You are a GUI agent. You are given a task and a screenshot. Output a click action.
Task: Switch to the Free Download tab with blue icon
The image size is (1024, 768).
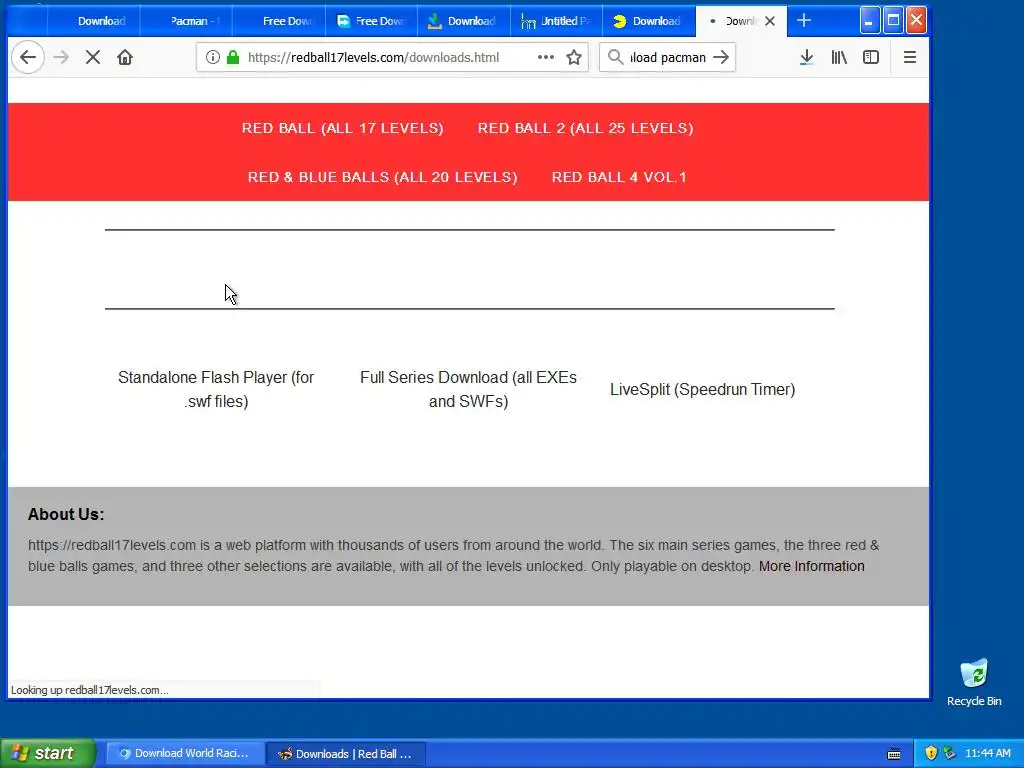click(371, 21)
